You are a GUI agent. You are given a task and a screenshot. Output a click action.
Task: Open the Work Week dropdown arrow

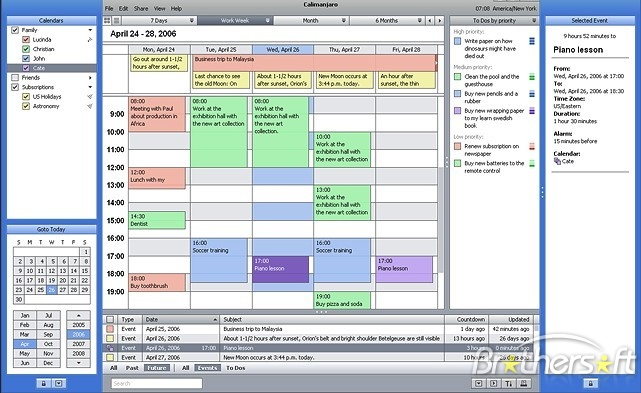pyautogui.click(x=267, y=20)
